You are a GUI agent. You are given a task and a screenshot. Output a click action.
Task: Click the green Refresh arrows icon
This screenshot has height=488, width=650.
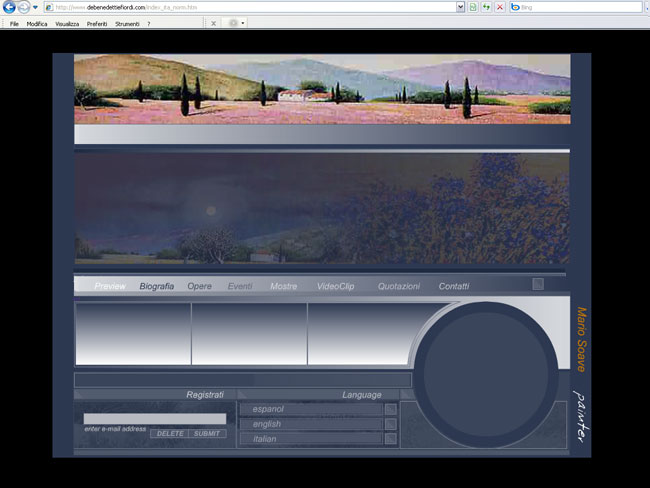click(486, 7)
